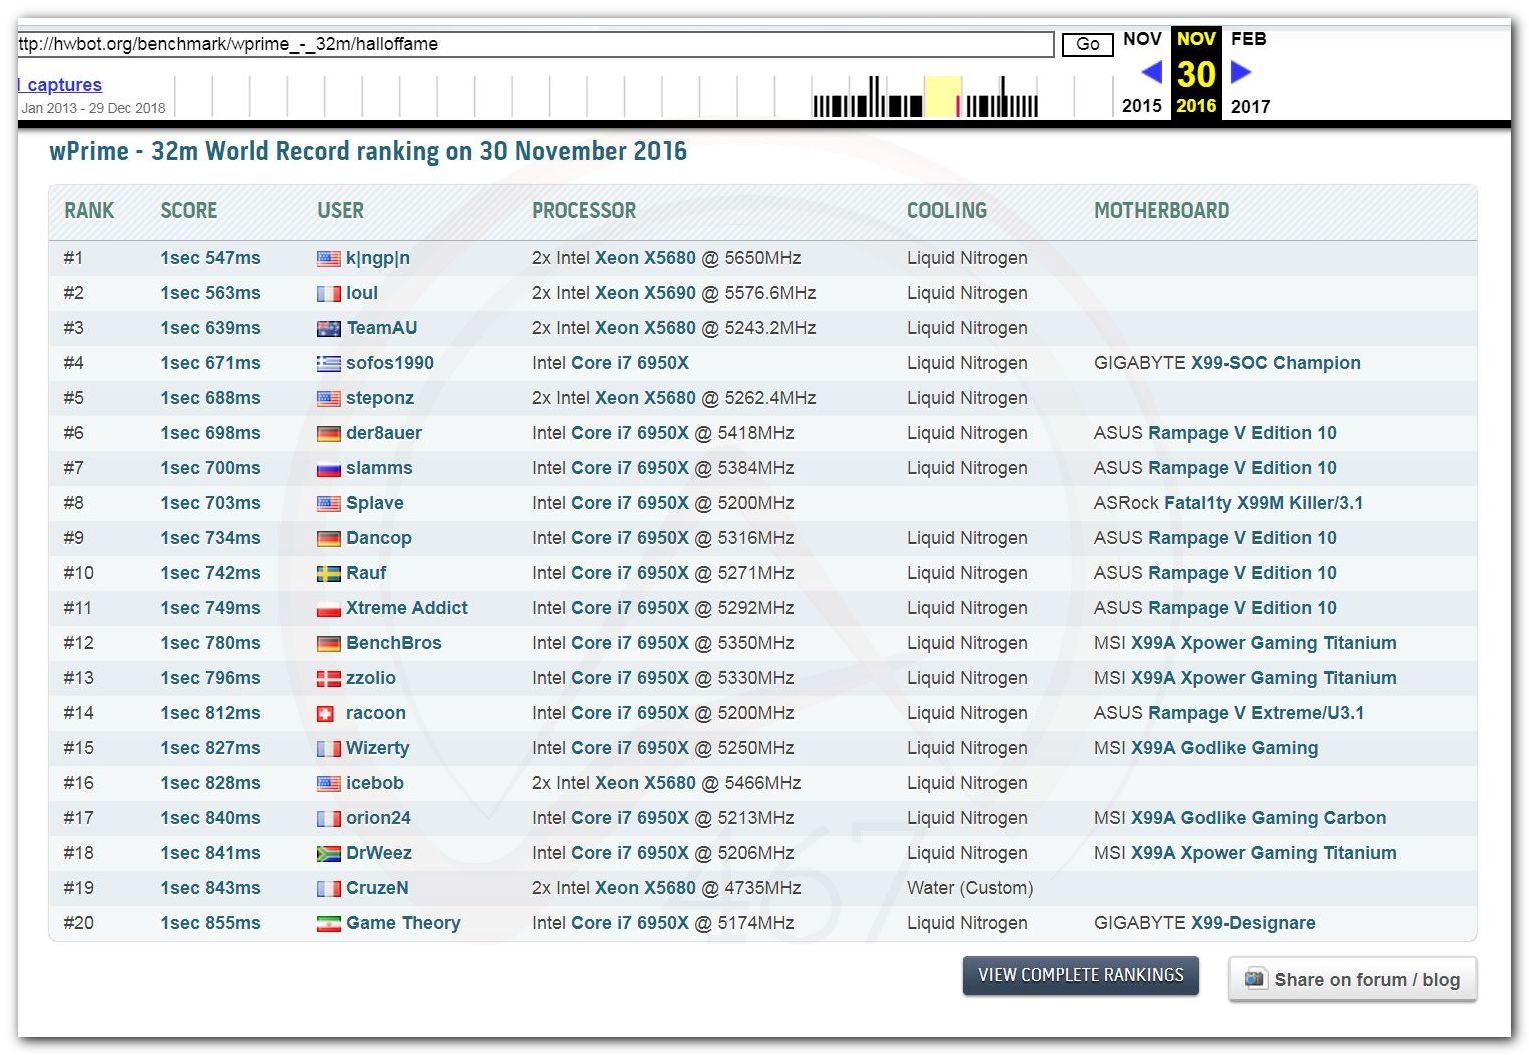Click the Danish flag beside zzolio

point(328,679)
